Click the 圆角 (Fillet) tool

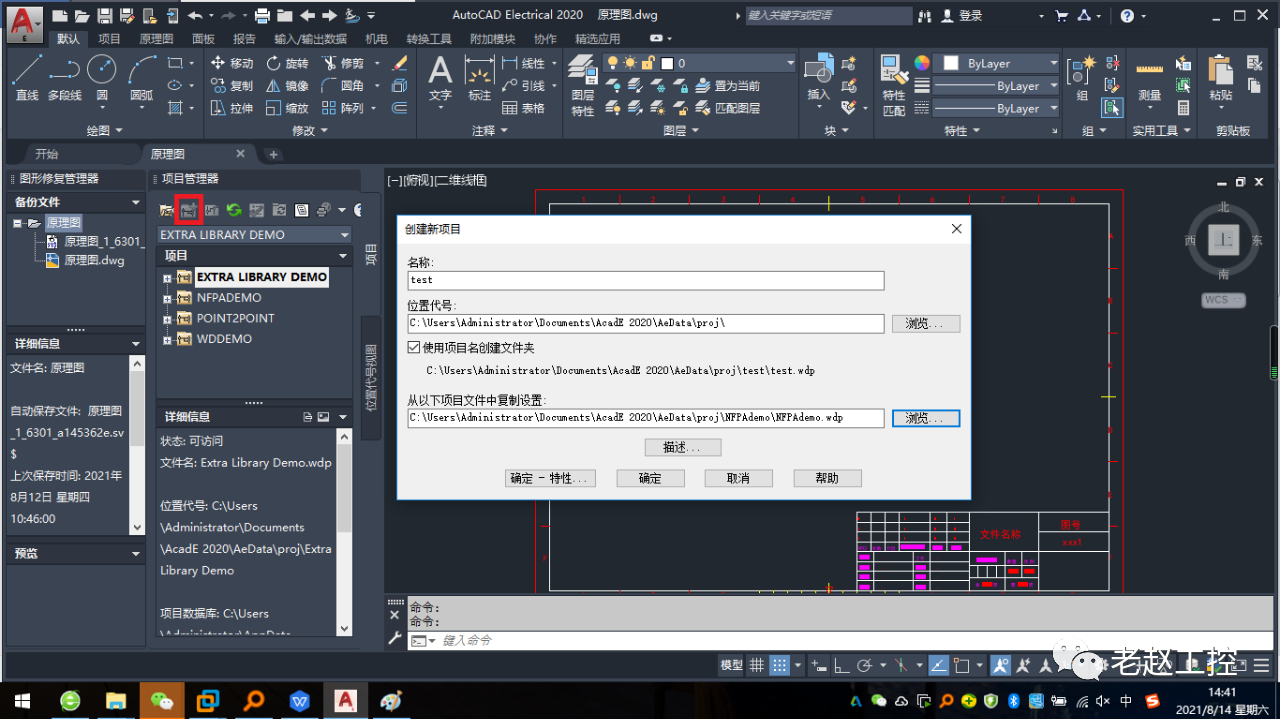343,86
